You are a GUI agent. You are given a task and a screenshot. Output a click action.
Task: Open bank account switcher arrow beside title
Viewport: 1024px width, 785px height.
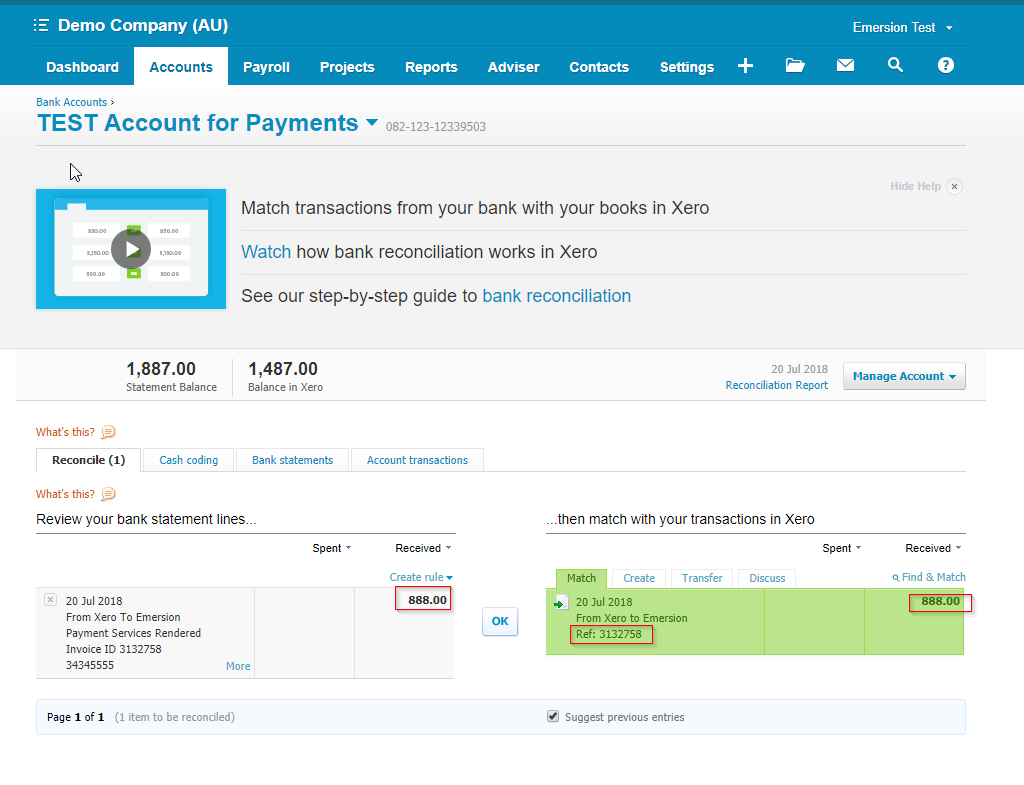pyautogui.click(x=372, y=123)
